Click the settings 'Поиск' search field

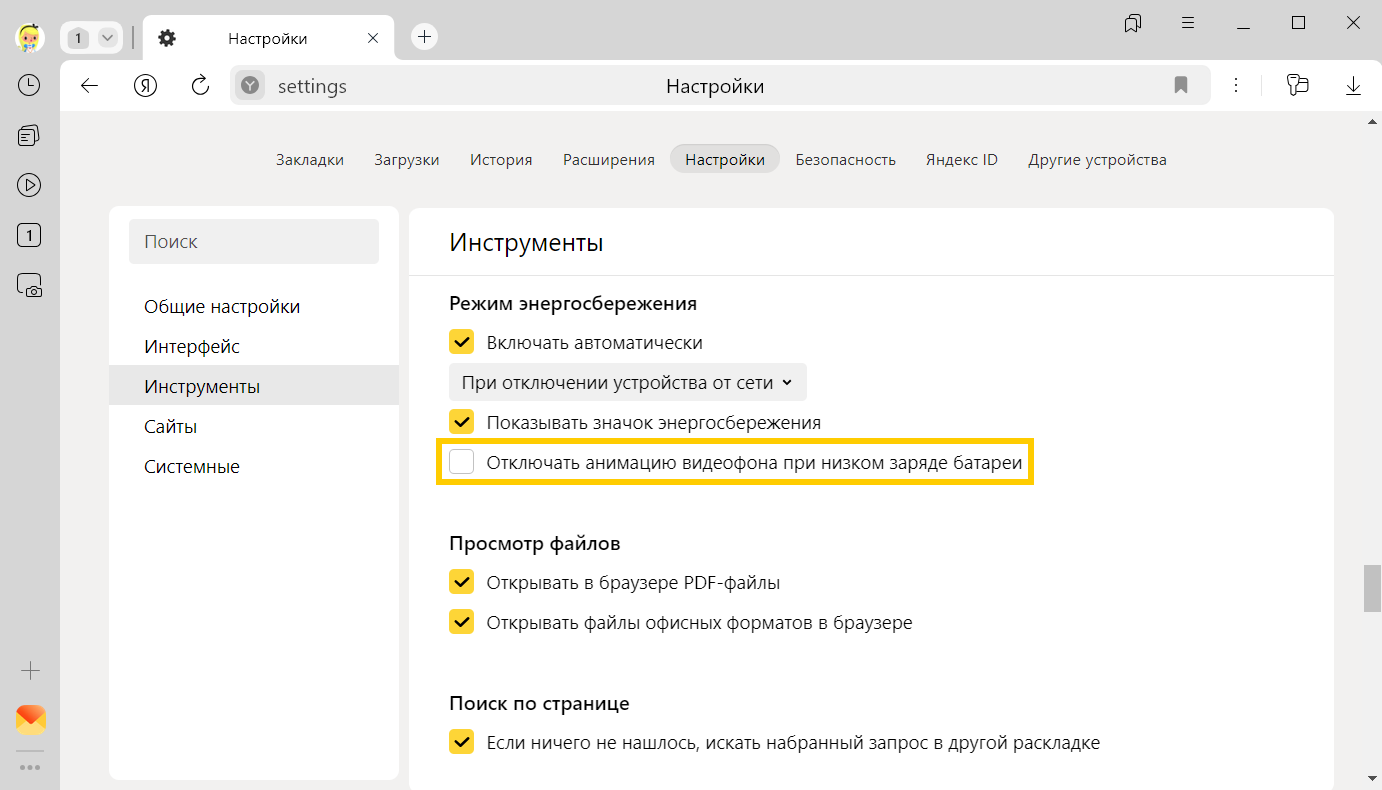coord(254,241)
